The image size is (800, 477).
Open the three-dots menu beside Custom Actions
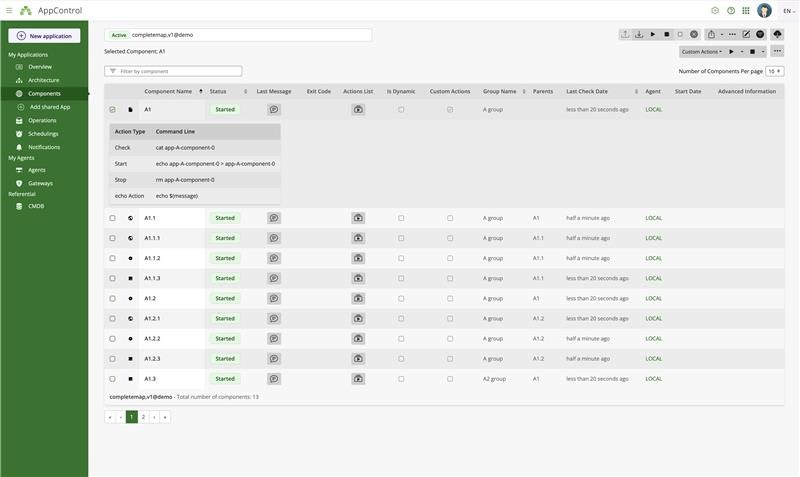click(777, 51)
